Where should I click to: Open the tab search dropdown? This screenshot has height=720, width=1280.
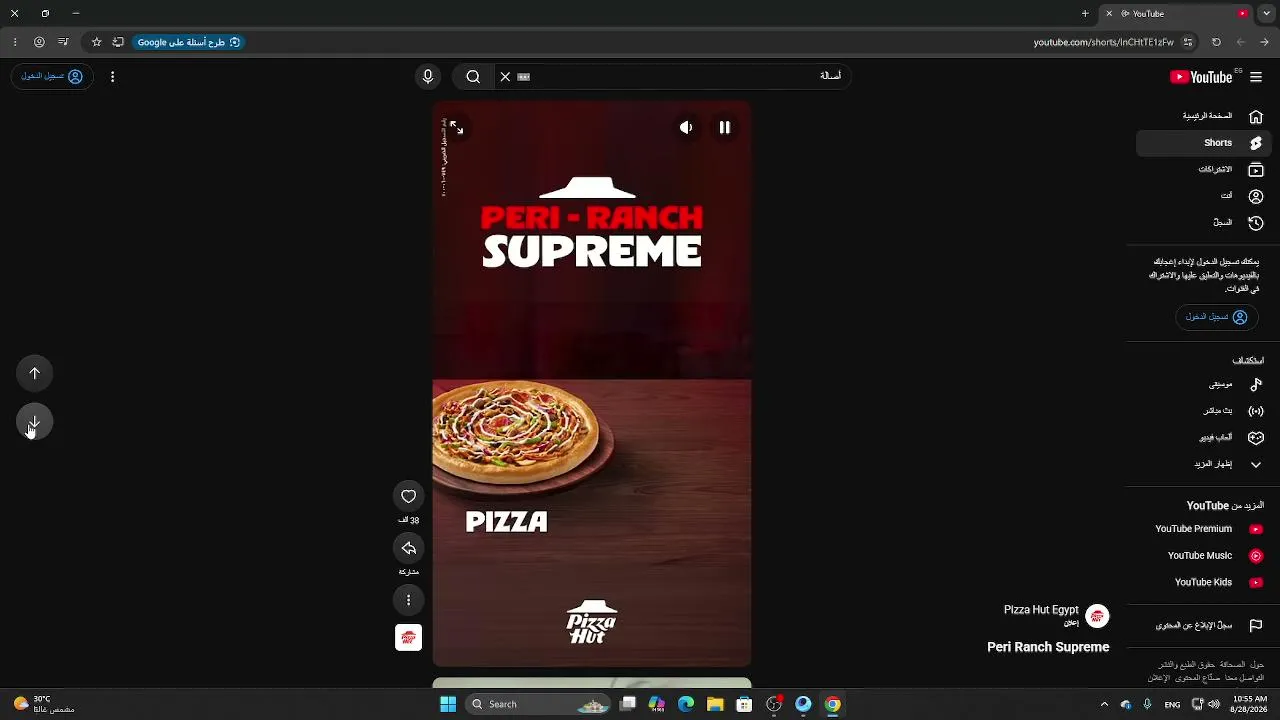(x=1265, y=14)
